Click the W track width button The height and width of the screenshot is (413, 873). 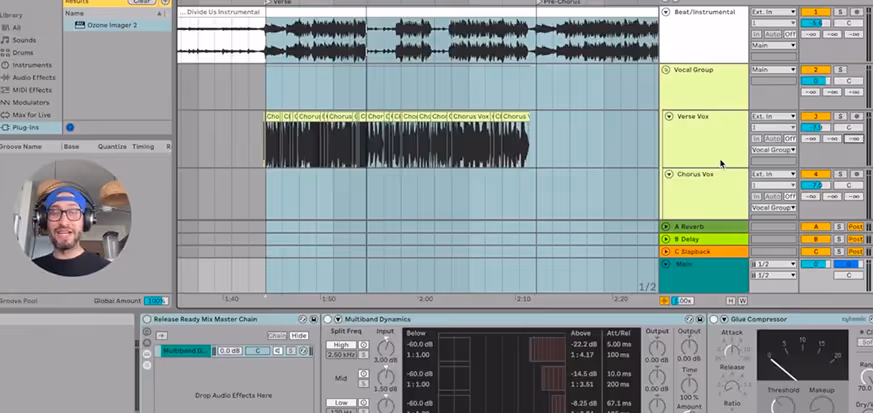743,301
